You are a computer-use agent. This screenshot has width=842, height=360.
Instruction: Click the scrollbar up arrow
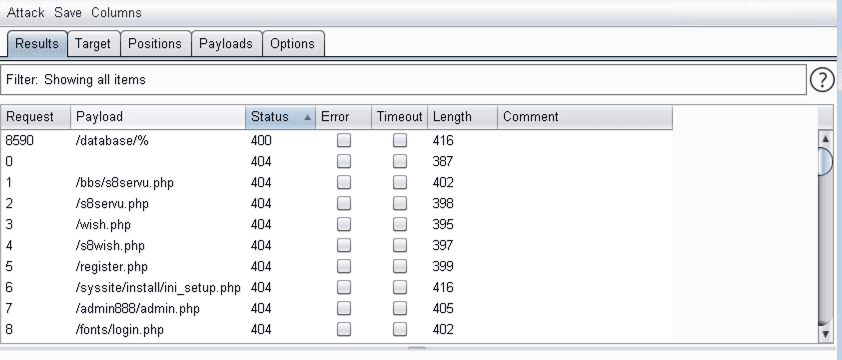(825, 139)
